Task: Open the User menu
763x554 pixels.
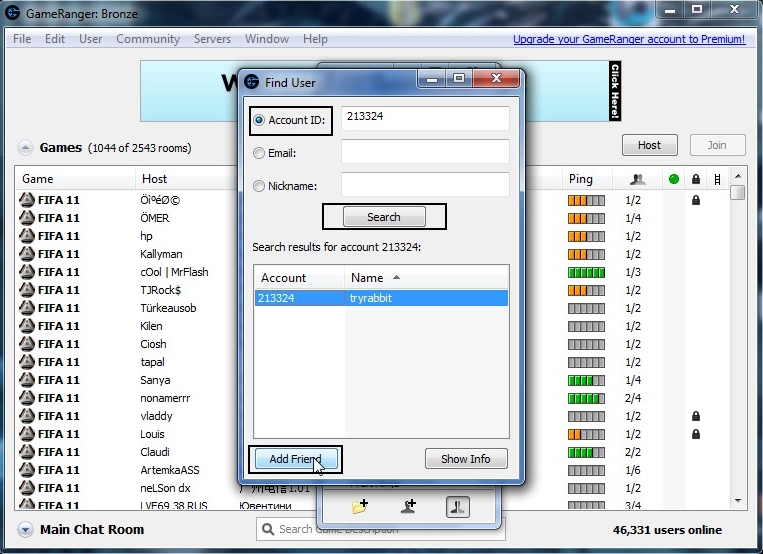Action: (x=91, y=39)
